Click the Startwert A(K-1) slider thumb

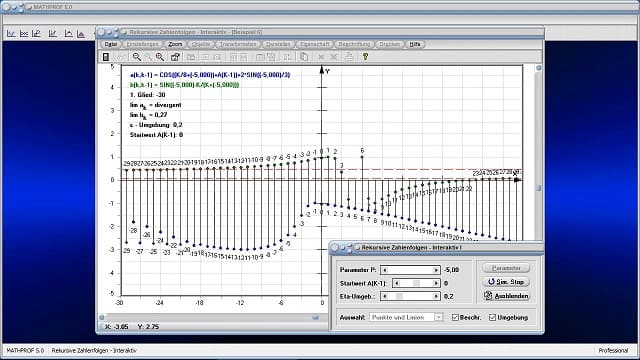(416, 283)
